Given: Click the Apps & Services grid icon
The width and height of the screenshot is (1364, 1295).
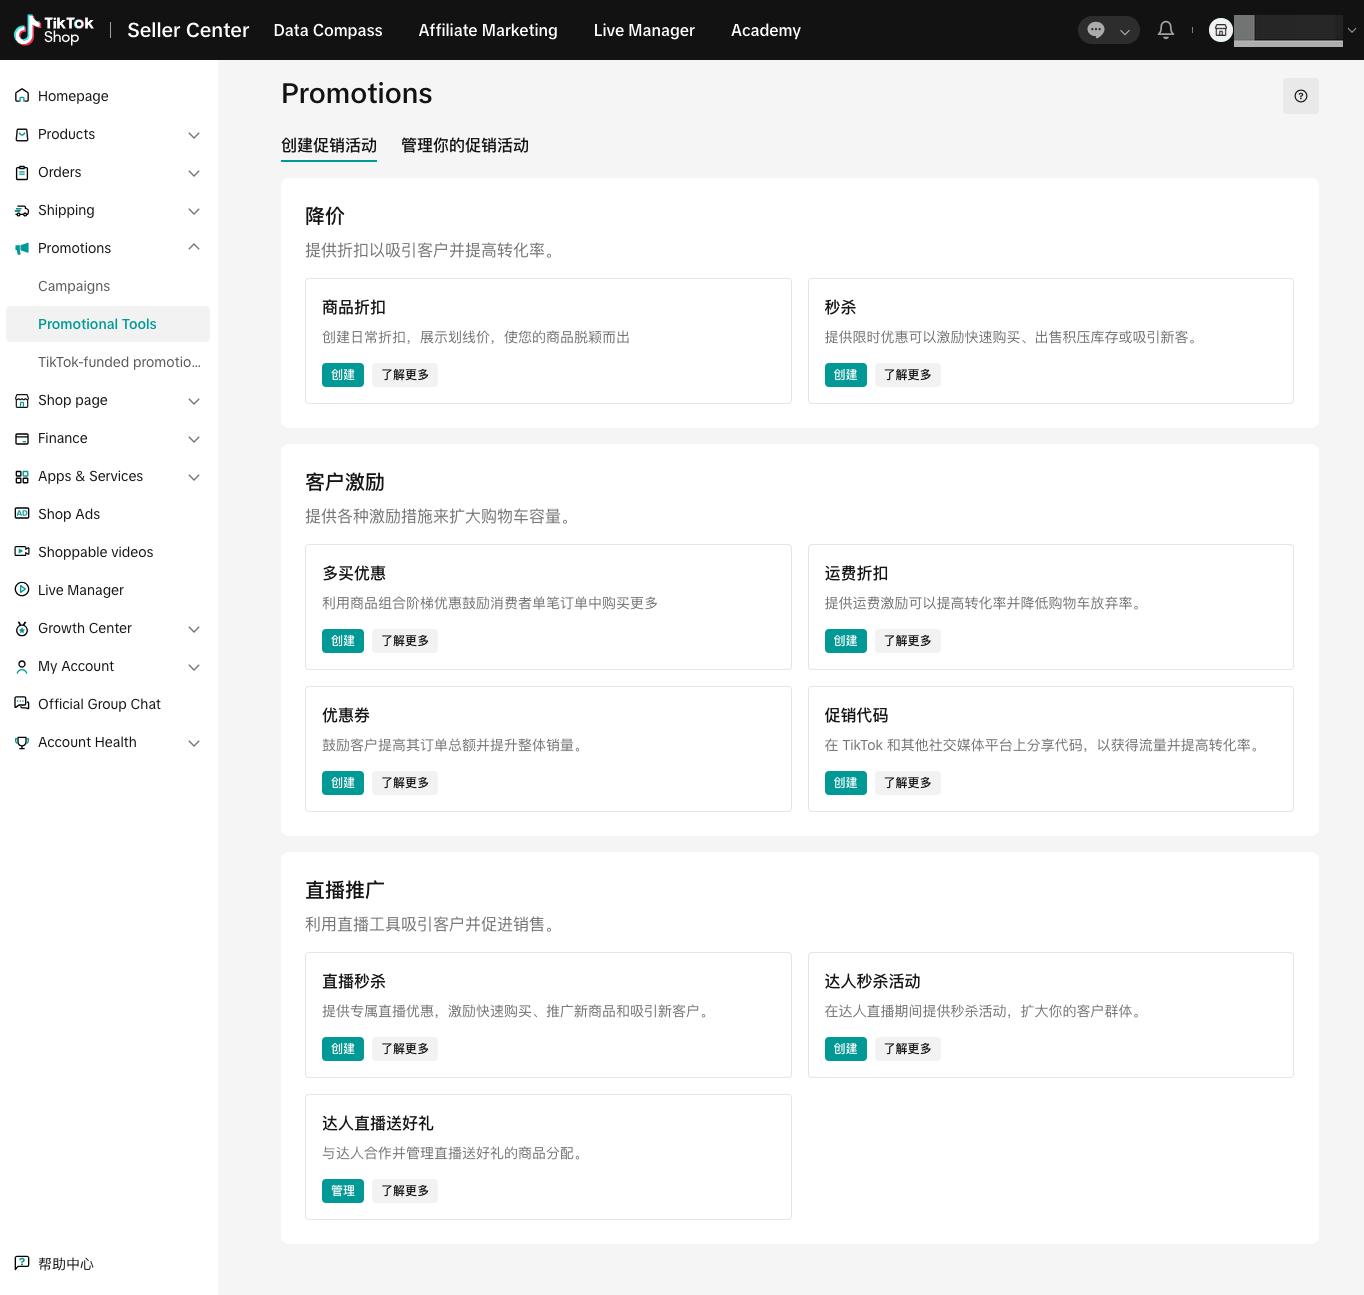Looking at the screenshot, I should (22, 476).
